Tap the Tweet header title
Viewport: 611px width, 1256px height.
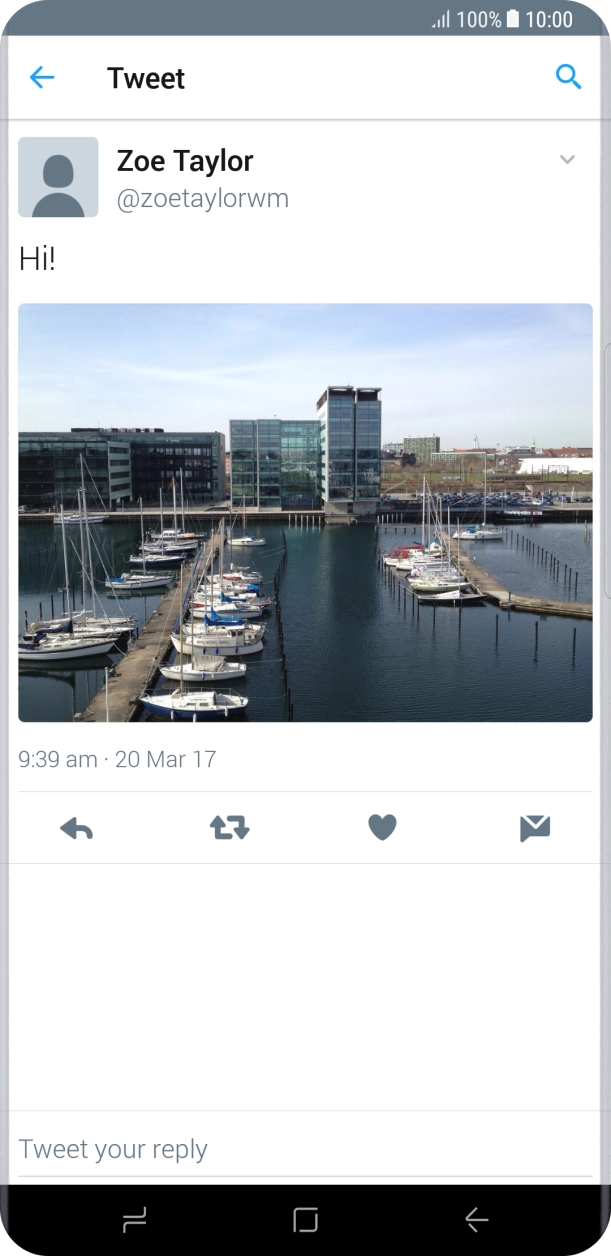coord(146,78)
